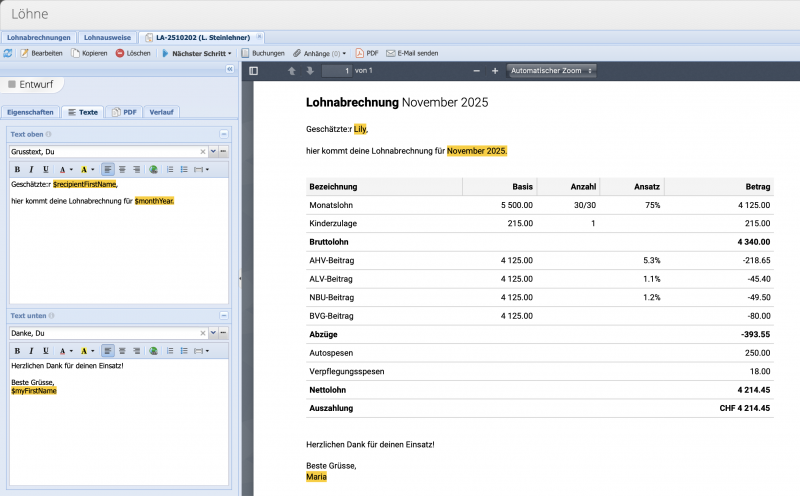Image resolution: width=800 pixels, height=496 pixels.
Task: Zoom out of the PDF preview
Action: [x=477, y=71]
